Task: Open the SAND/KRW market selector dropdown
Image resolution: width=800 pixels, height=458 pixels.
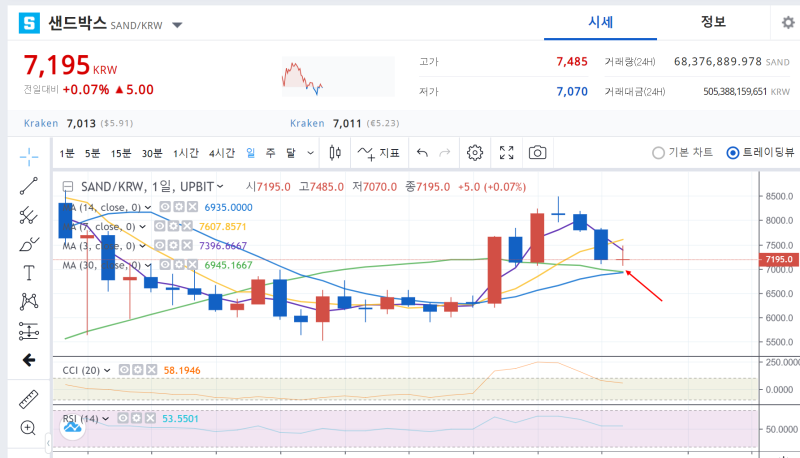Action: 177,25
